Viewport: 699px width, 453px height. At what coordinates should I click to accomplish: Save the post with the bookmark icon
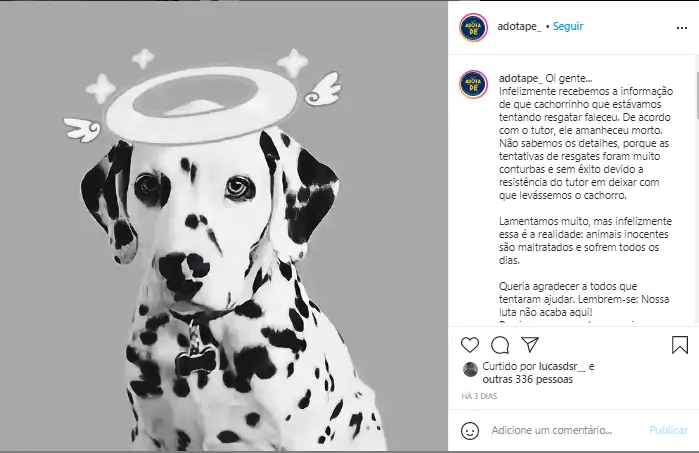click(680, 345)
